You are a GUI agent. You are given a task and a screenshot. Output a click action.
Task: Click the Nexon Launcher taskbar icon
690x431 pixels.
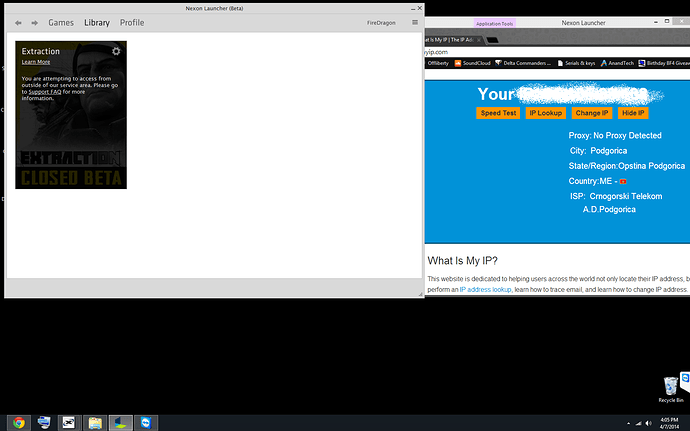click(119, 421)
